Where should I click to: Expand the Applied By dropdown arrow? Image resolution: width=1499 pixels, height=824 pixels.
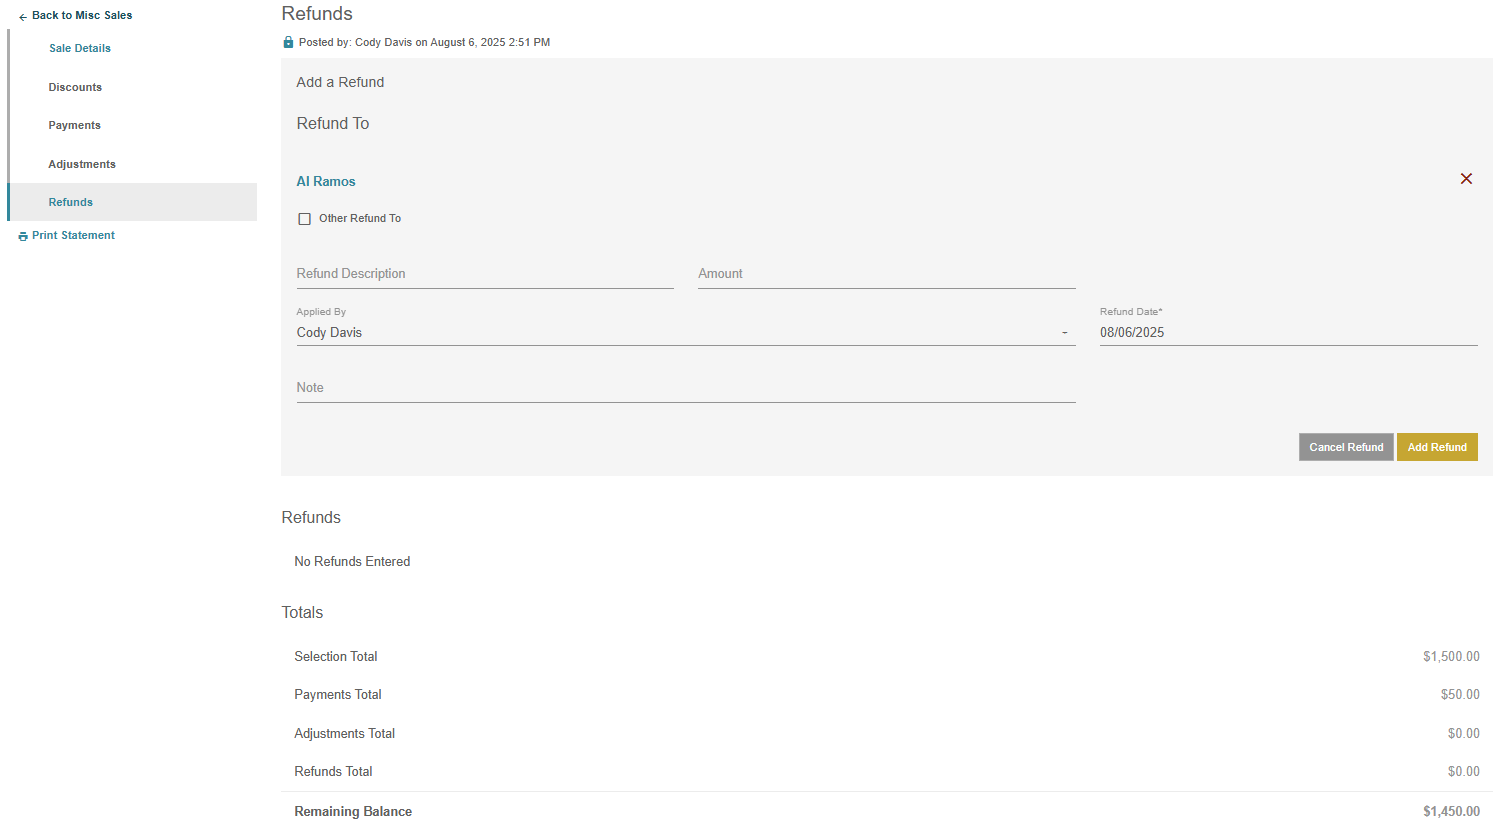coord(1064,333)
